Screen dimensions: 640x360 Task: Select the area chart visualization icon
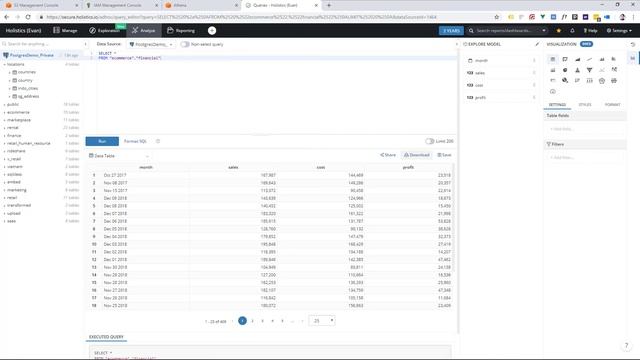[x=577, y=59]
